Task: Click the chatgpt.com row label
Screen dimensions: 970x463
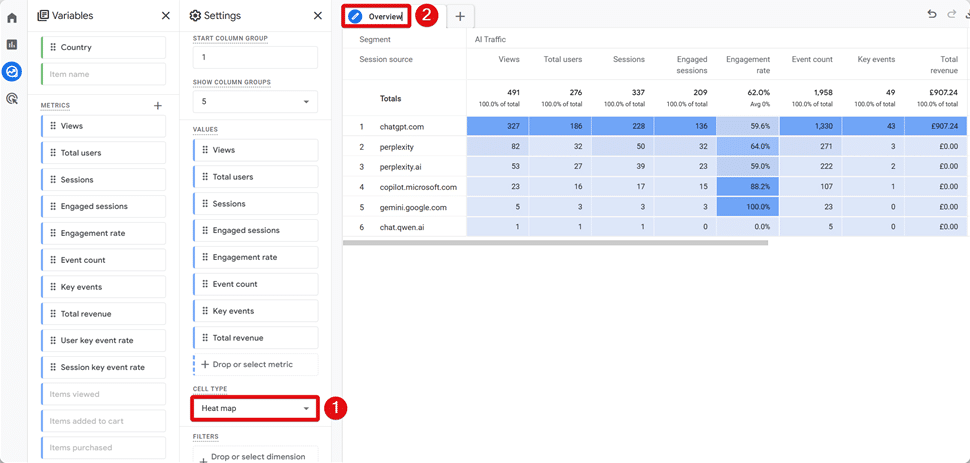Action: point(402,126)
